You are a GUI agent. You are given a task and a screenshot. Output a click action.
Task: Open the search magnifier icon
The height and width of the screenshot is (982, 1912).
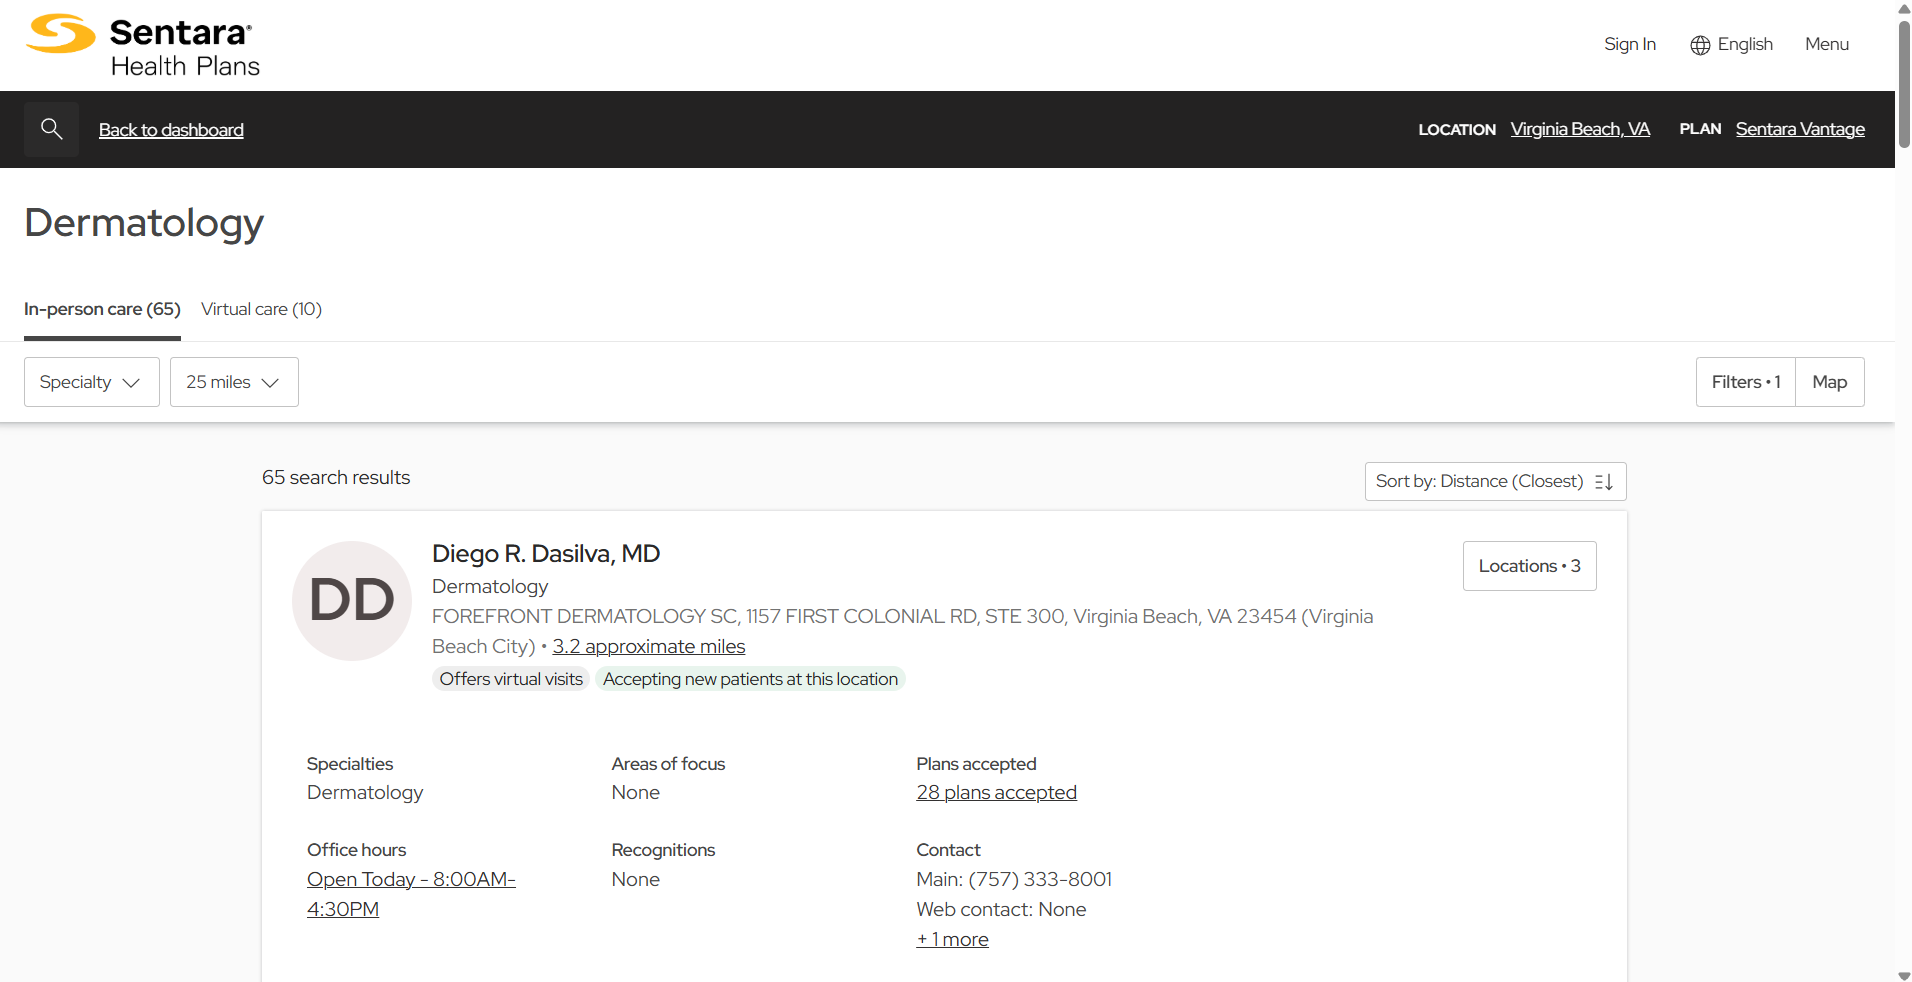(51, 128)
